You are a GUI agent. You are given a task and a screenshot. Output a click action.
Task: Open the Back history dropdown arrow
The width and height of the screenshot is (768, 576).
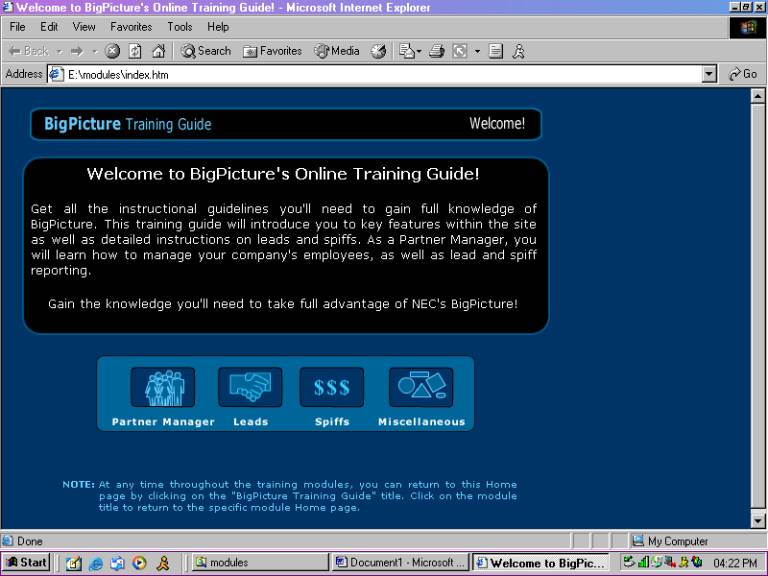click(59, 51)
